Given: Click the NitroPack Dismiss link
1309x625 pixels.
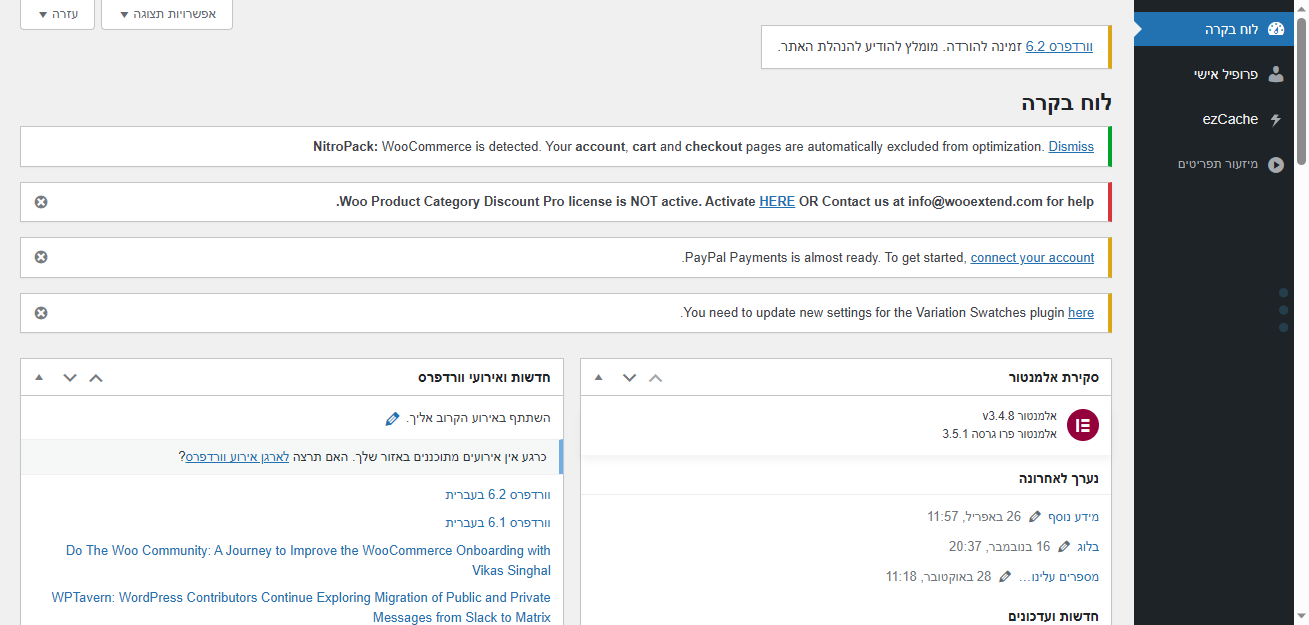Looking at the screenshot, I should 1071,147.
